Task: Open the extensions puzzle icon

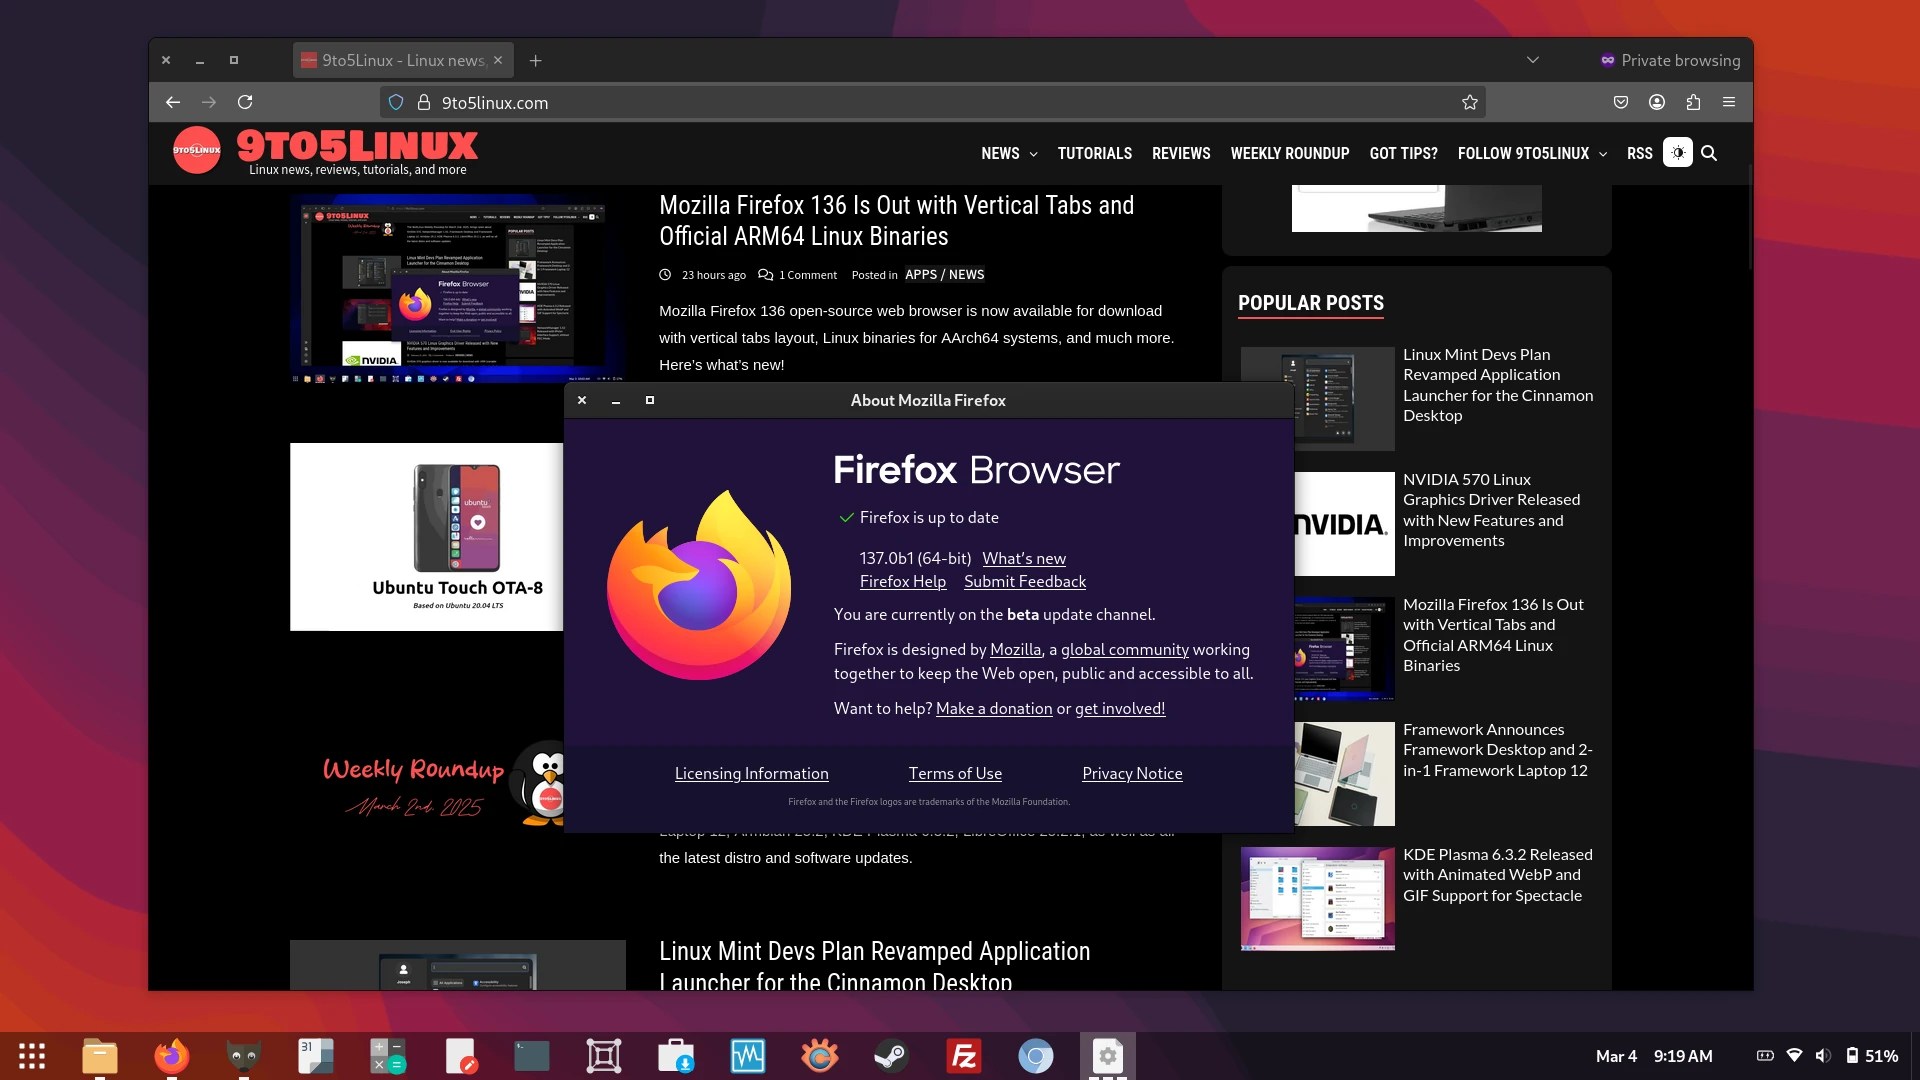Action: coord(1693,102)
